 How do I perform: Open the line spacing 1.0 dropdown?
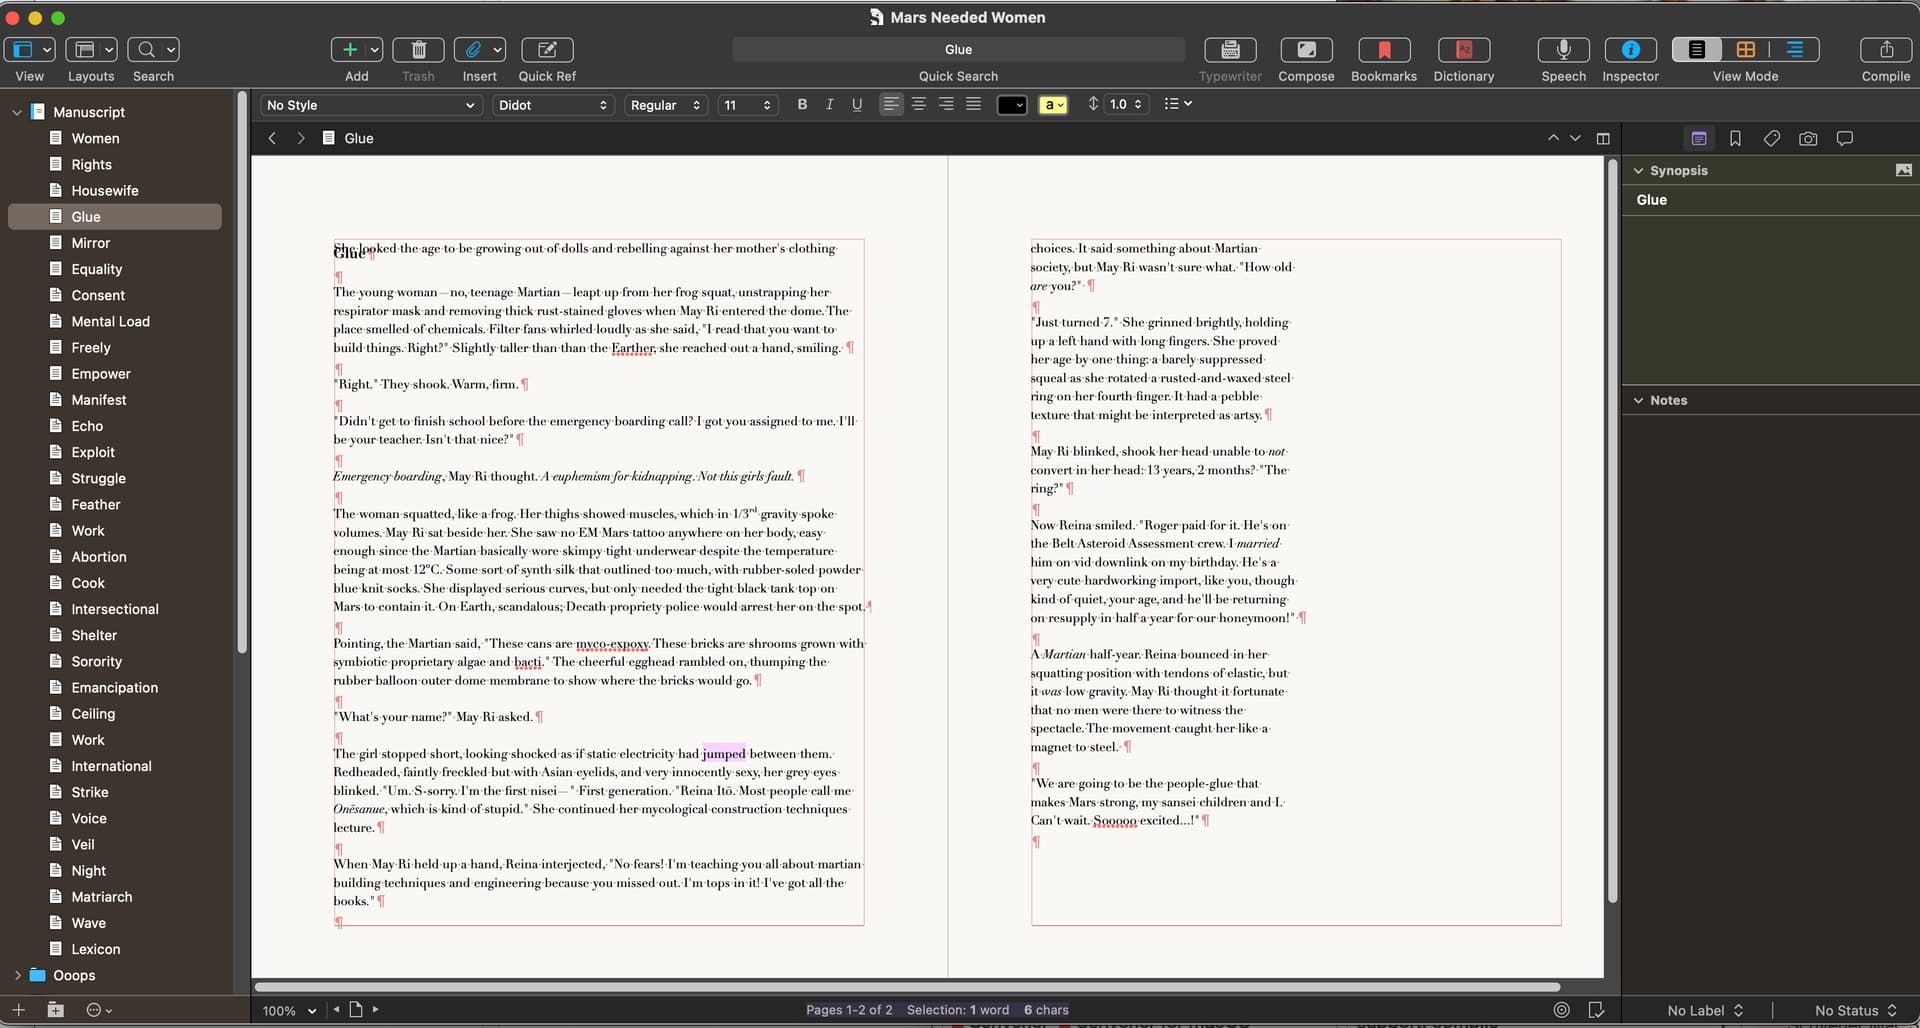click(1125, 105)
